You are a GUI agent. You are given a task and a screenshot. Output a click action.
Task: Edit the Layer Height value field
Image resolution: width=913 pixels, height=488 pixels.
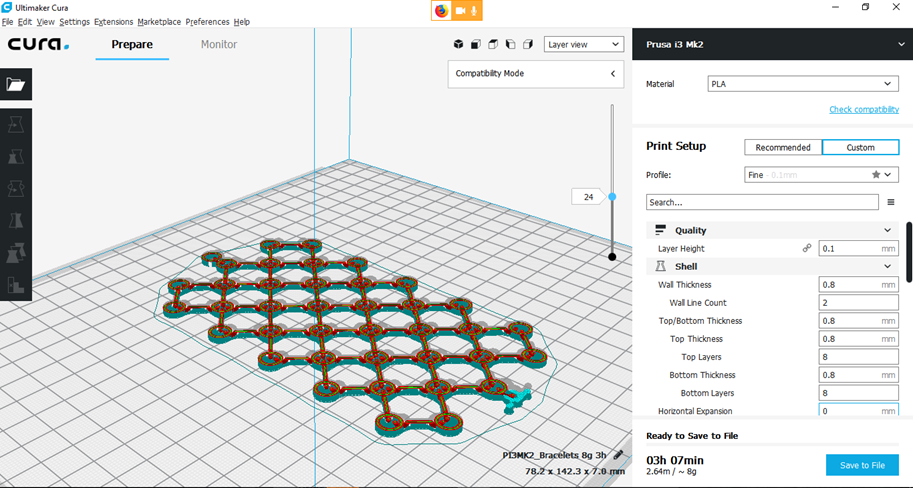coord(858,248)
